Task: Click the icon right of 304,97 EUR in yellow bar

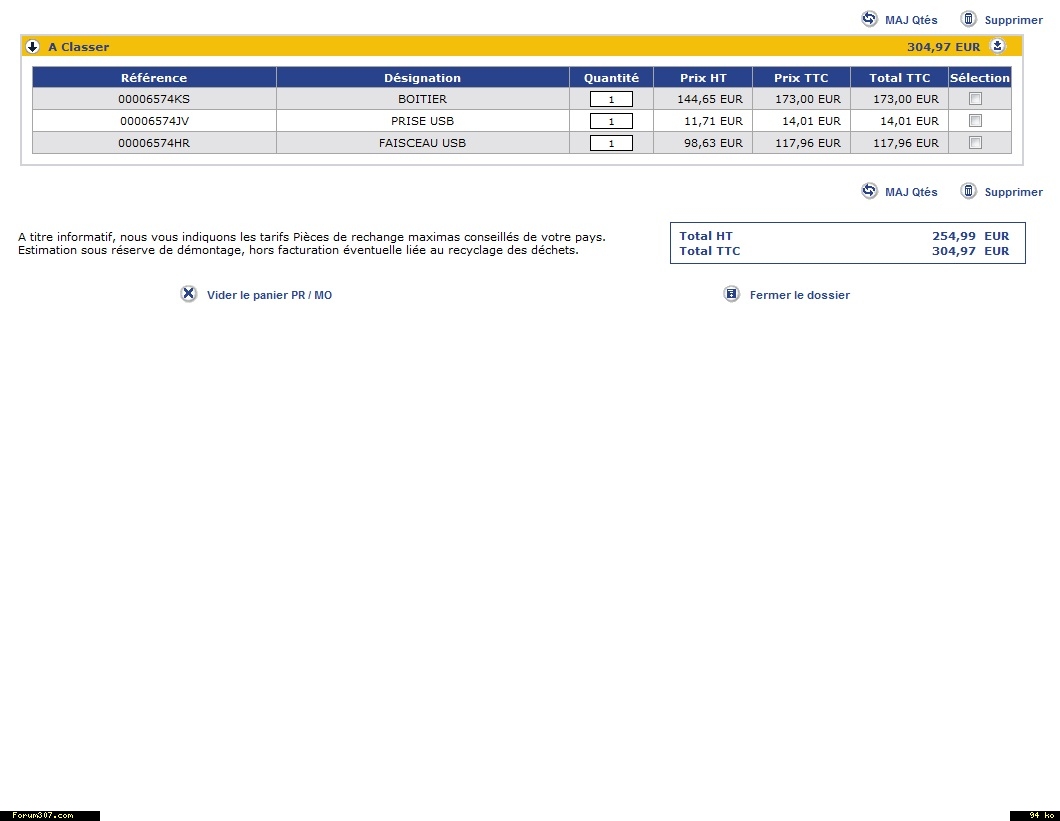Action: click(x=997, y=46)
